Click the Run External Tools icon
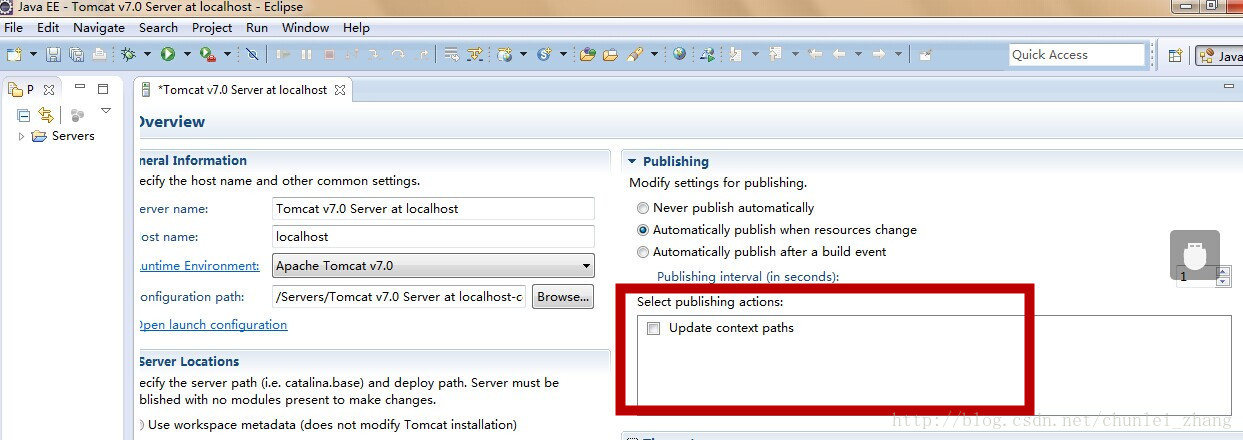Viewport: 1243px width, 440px height. 207,54
